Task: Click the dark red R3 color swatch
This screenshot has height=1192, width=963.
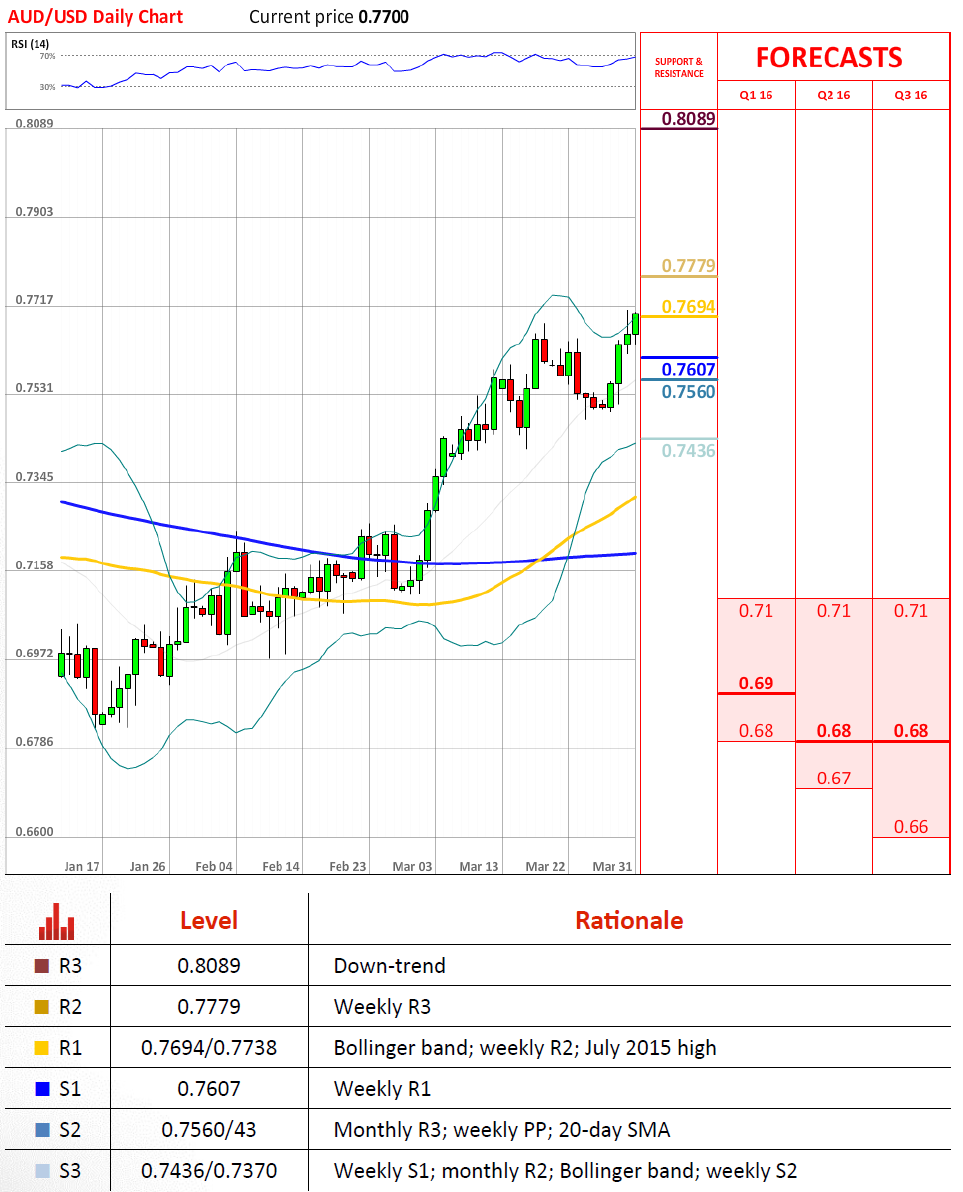Action: pyautogui.click(x=42, y=966)
